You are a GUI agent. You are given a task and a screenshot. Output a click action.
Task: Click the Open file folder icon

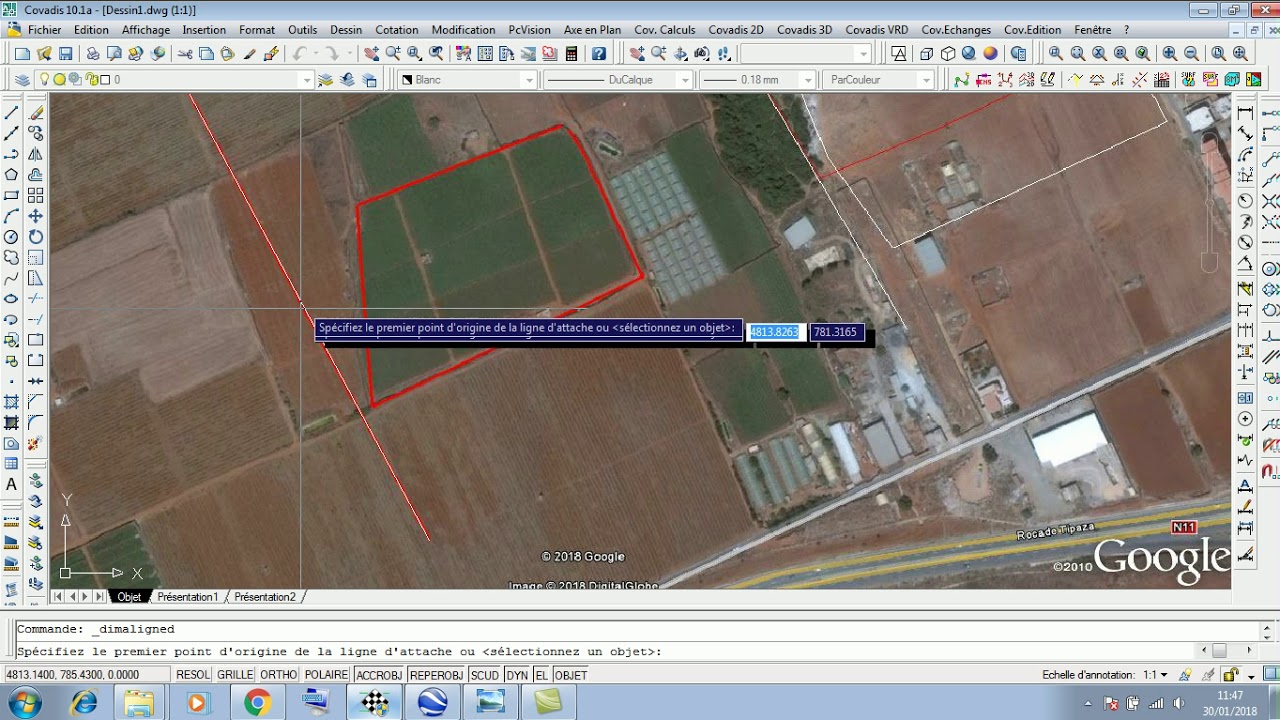pyautogui.click(x=44, y=54)
